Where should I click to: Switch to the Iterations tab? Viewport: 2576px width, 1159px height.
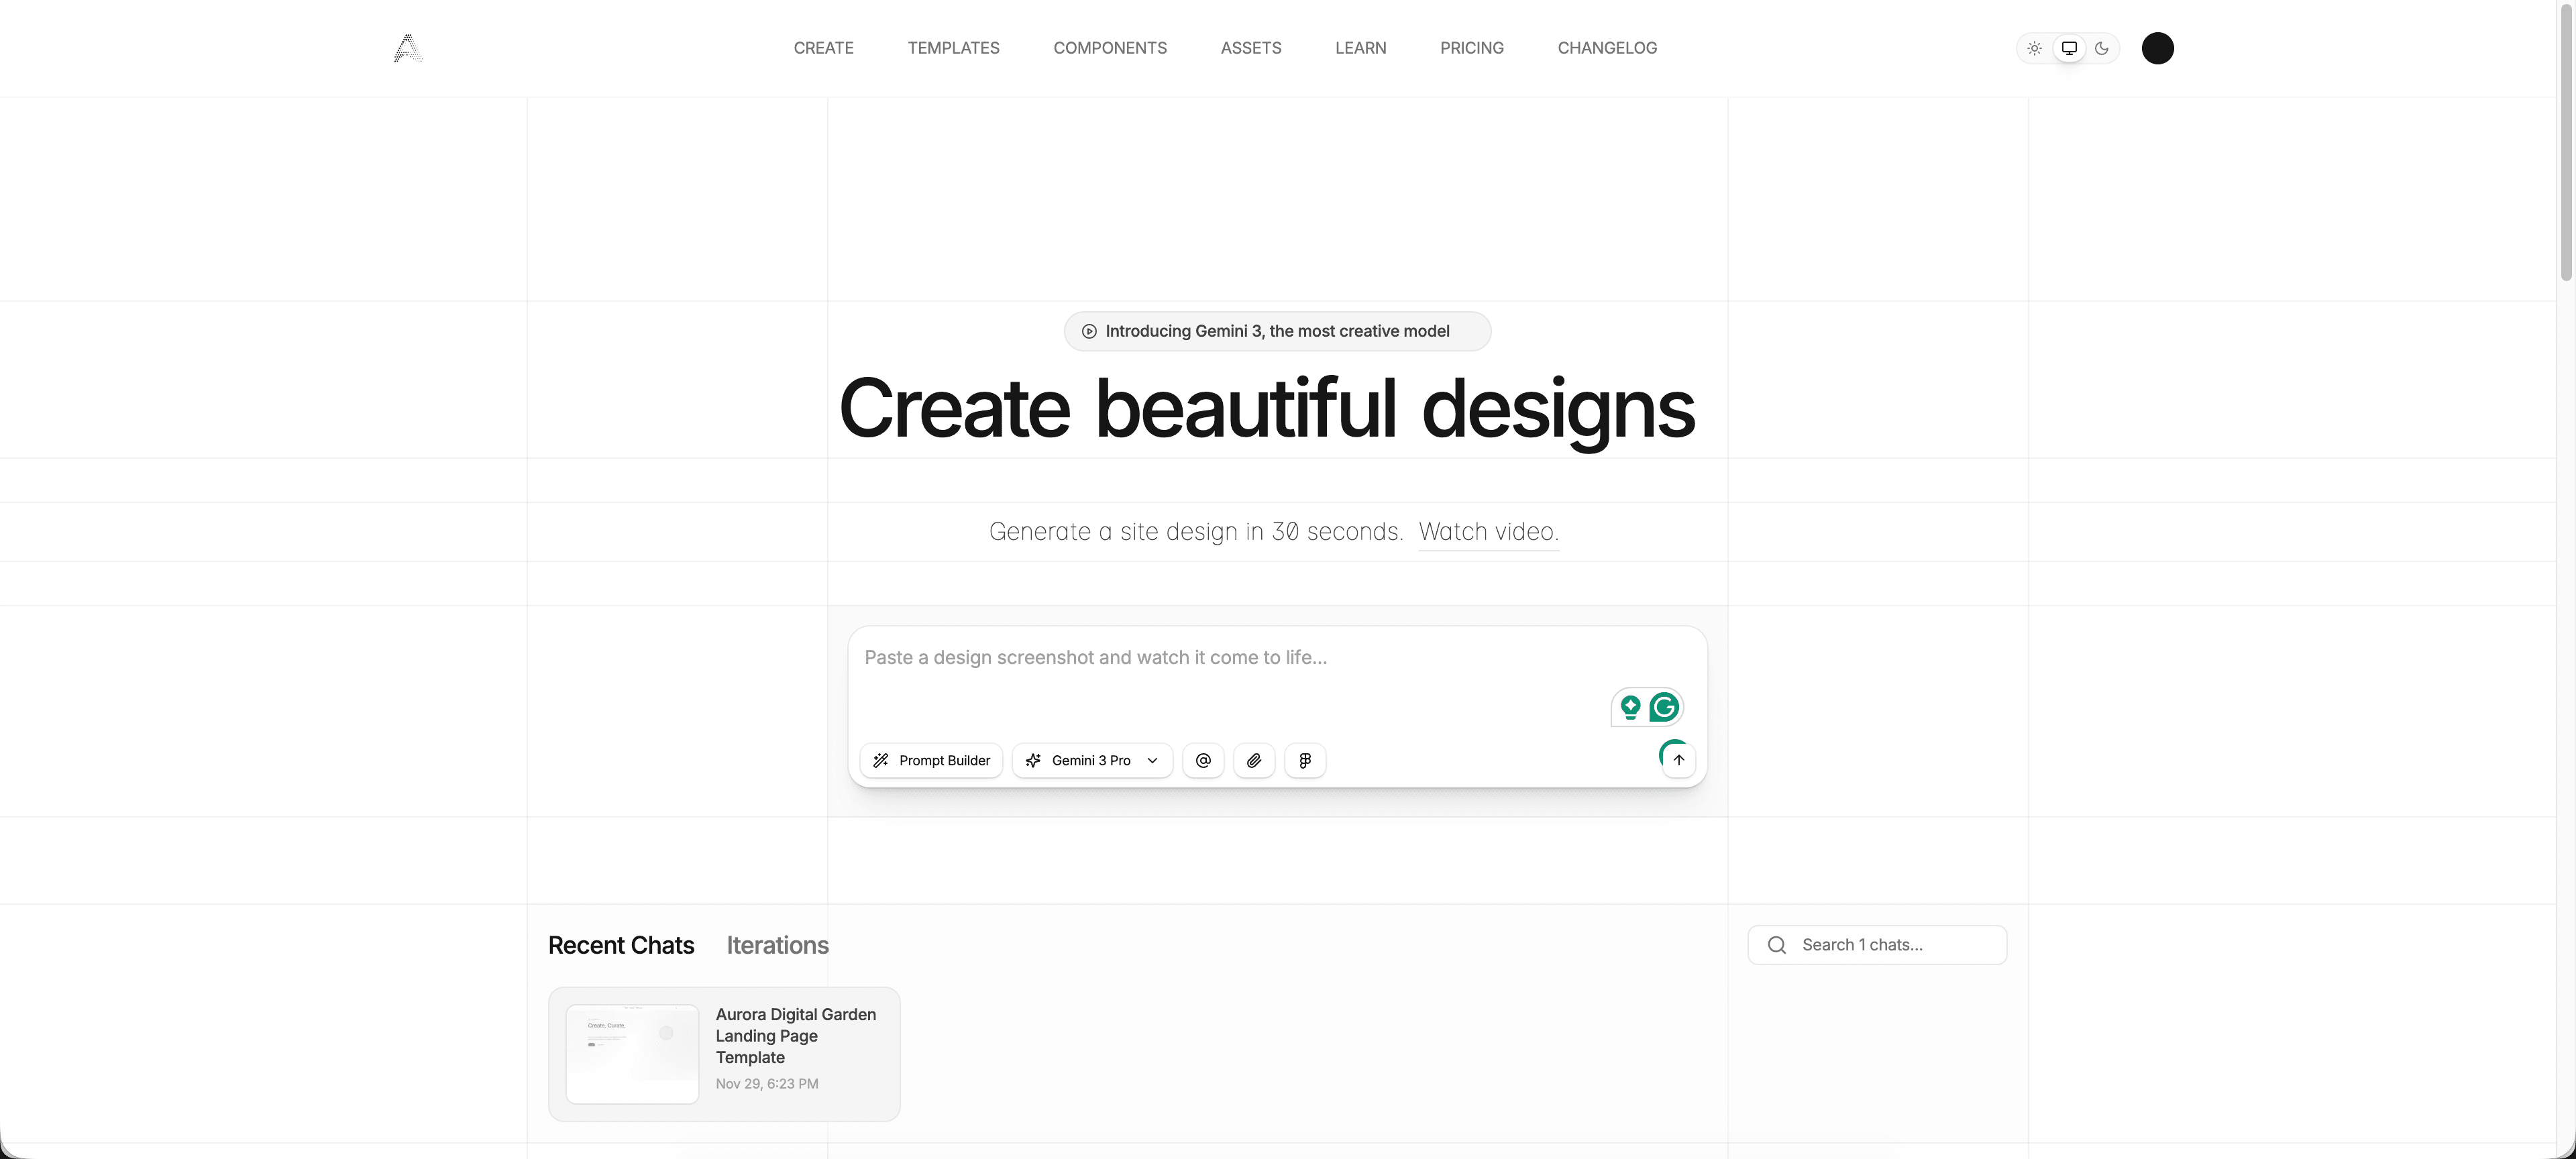pyautogui.click(x=777, y=945)
